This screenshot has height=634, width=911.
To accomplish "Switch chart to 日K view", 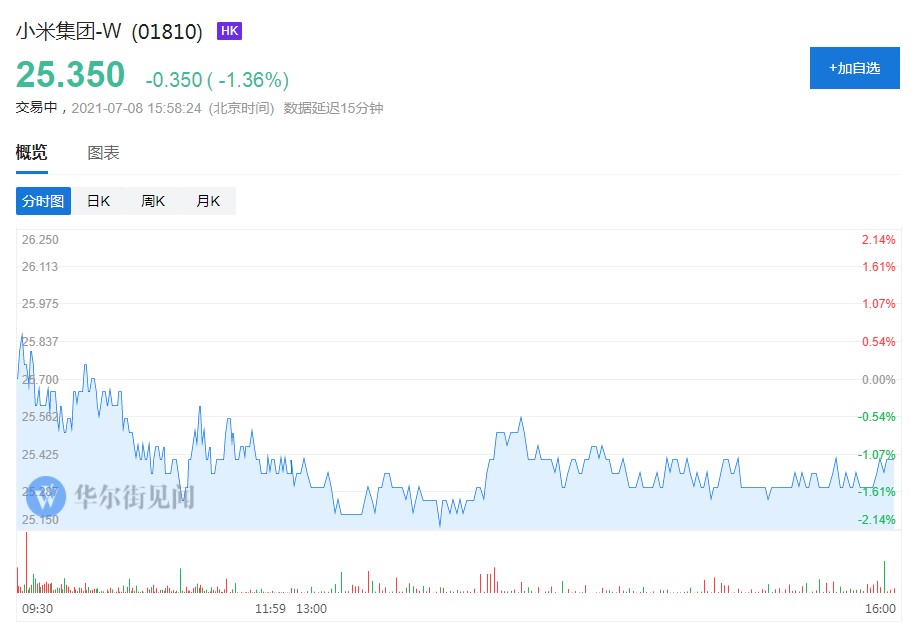I will tap(98, 201).
